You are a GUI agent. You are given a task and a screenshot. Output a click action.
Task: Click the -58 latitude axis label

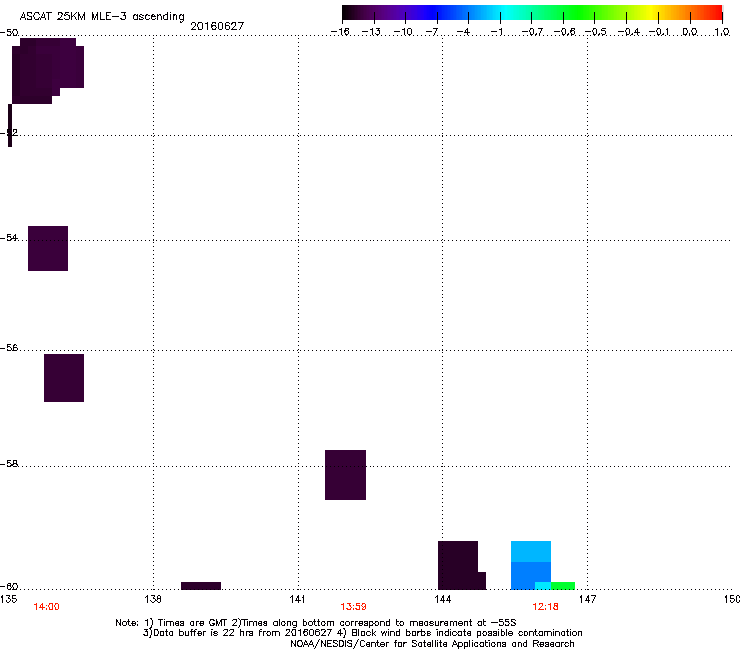(9, 464)
